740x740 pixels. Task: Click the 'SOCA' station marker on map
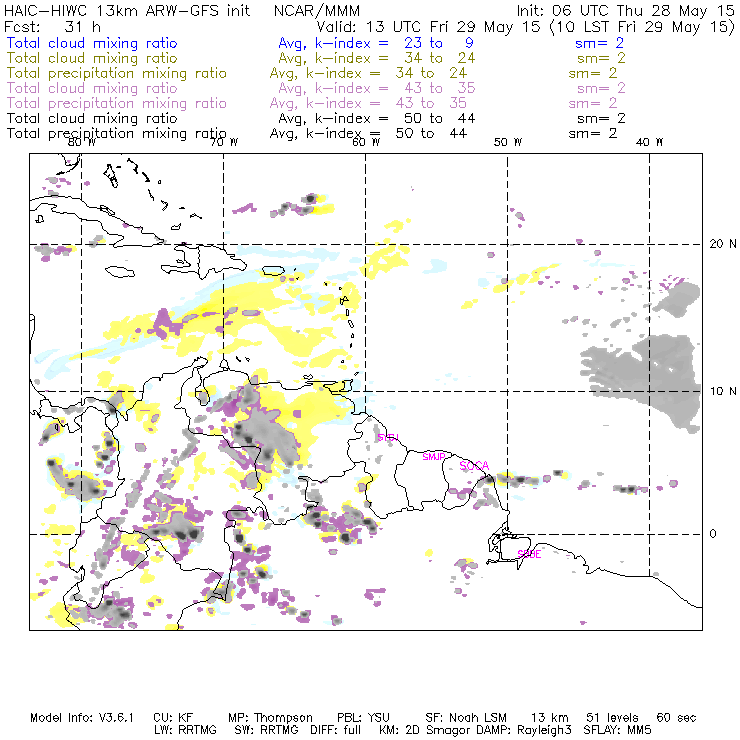474,466
